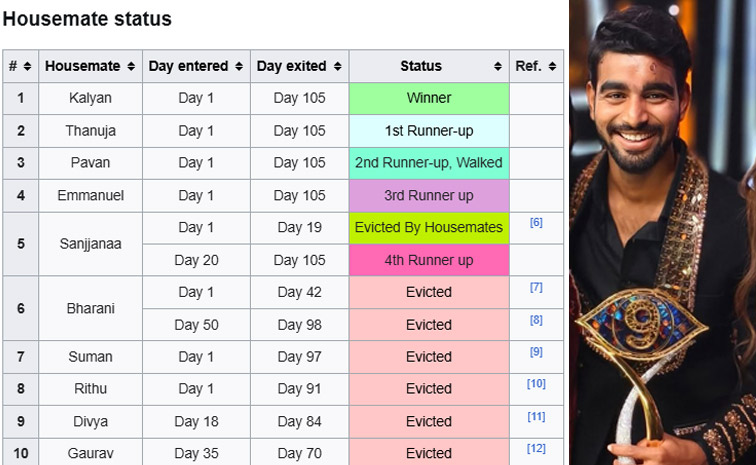
Task: Open the winner photo with trophy
Action: 662,232
